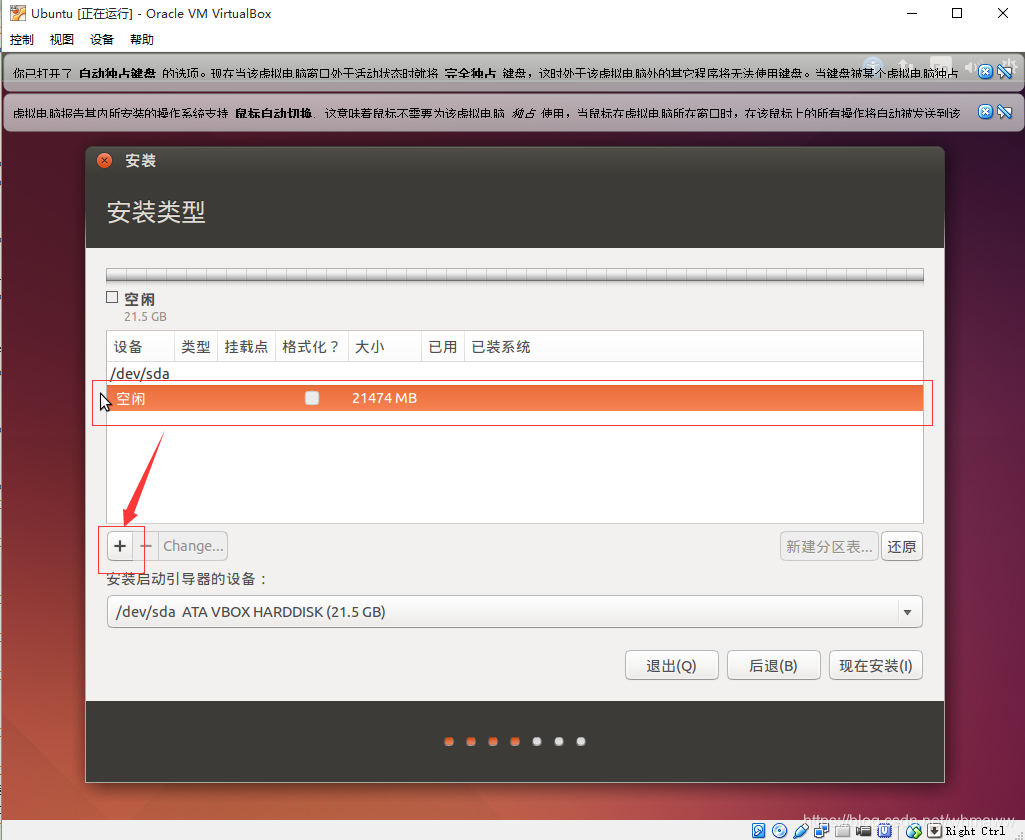This screenshot has width=1025, height=840.
Task: Click the 还原 button
Action: point(901,546)
